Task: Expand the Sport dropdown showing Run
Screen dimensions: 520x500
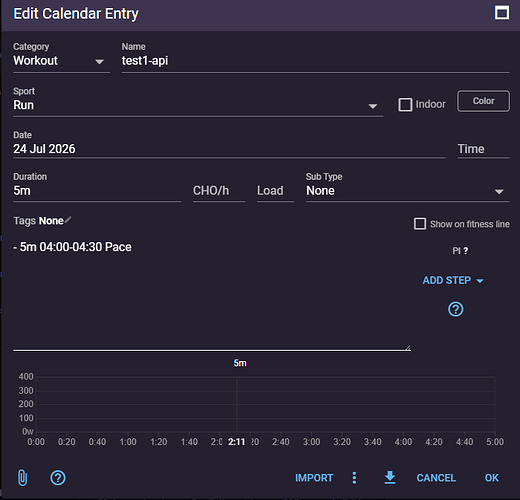Action: pyautogui.click(x=198, y=105)
